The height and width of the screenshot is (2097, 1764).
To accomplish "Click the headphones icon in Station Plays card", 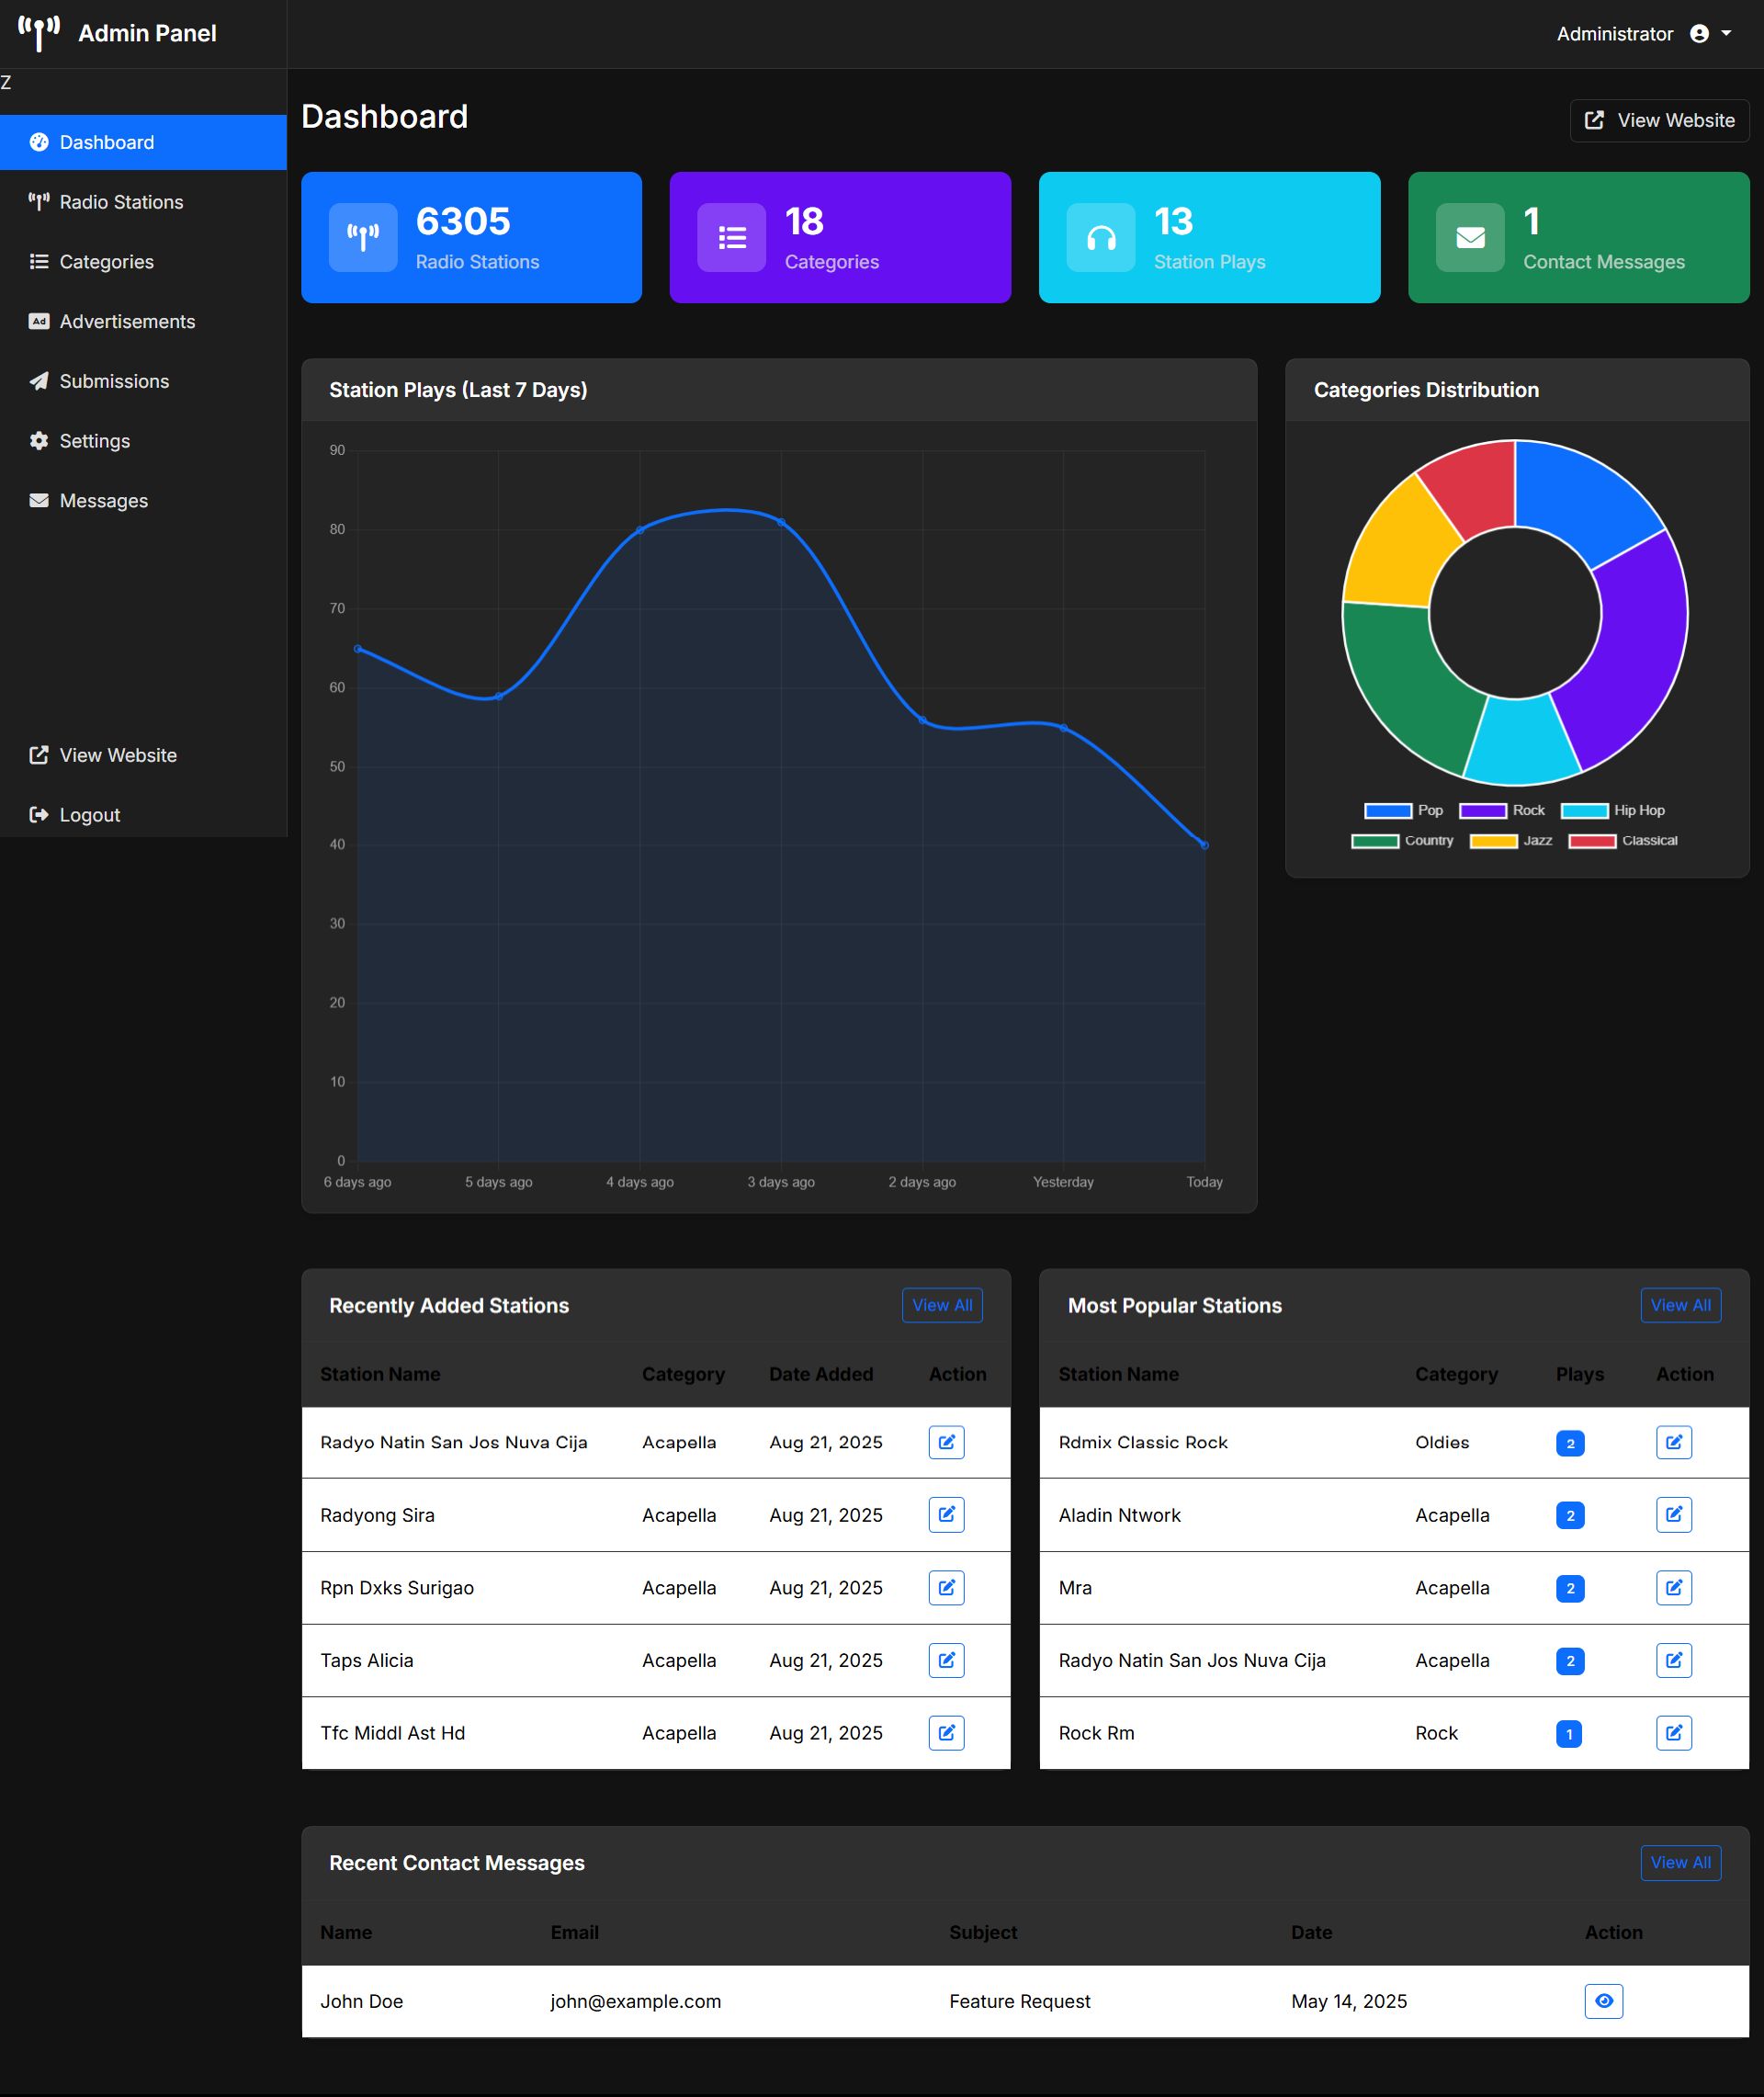I will (1101, 238).
